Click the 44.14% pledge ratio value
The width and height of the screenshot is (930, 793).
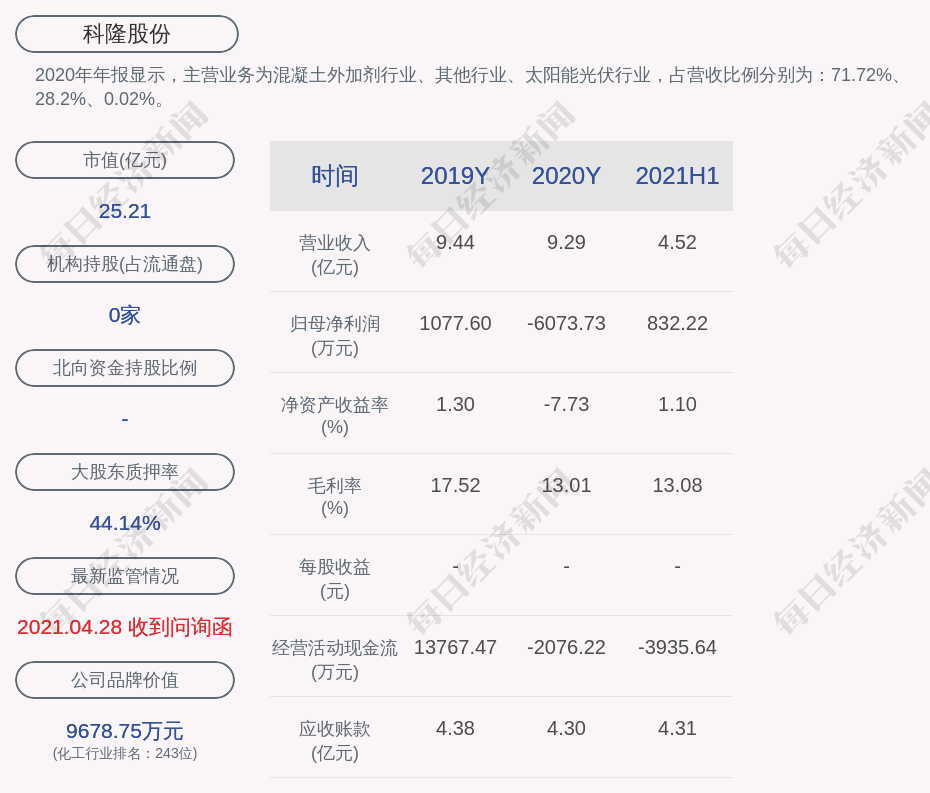coord(125,523)
